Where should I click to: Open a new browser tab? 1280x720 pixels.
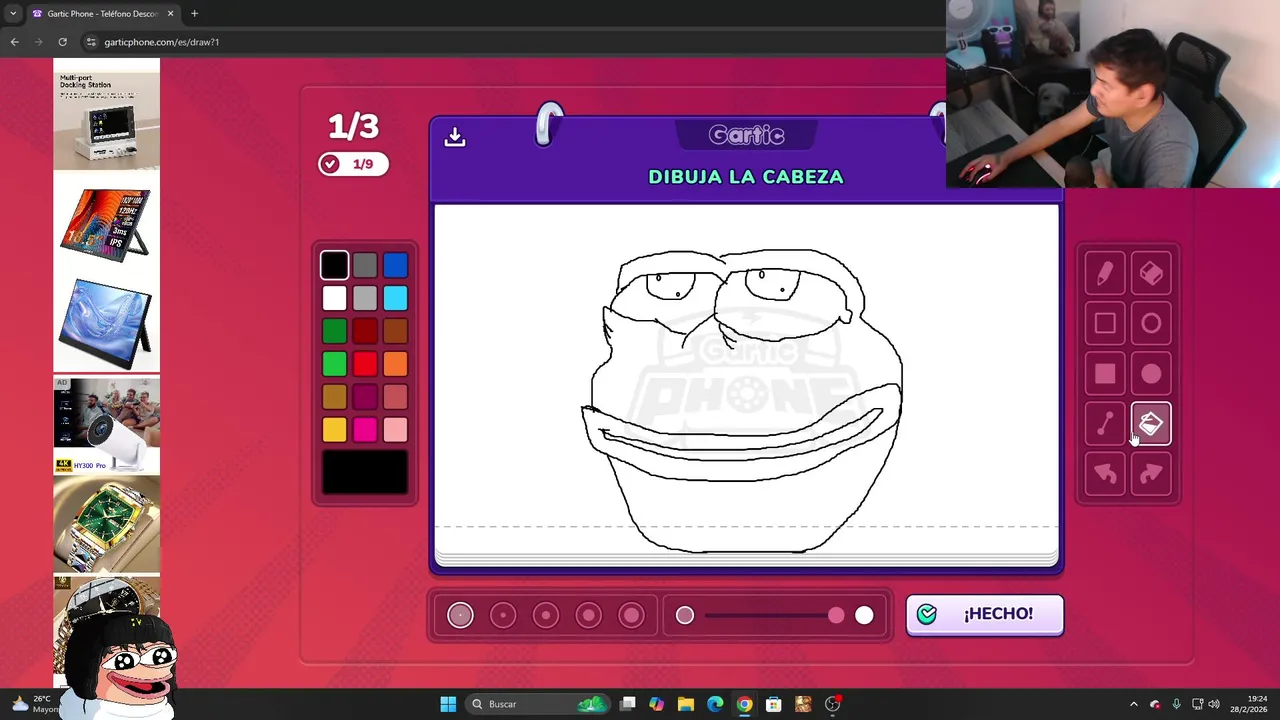pyautogui.click(x=194, y=14)
